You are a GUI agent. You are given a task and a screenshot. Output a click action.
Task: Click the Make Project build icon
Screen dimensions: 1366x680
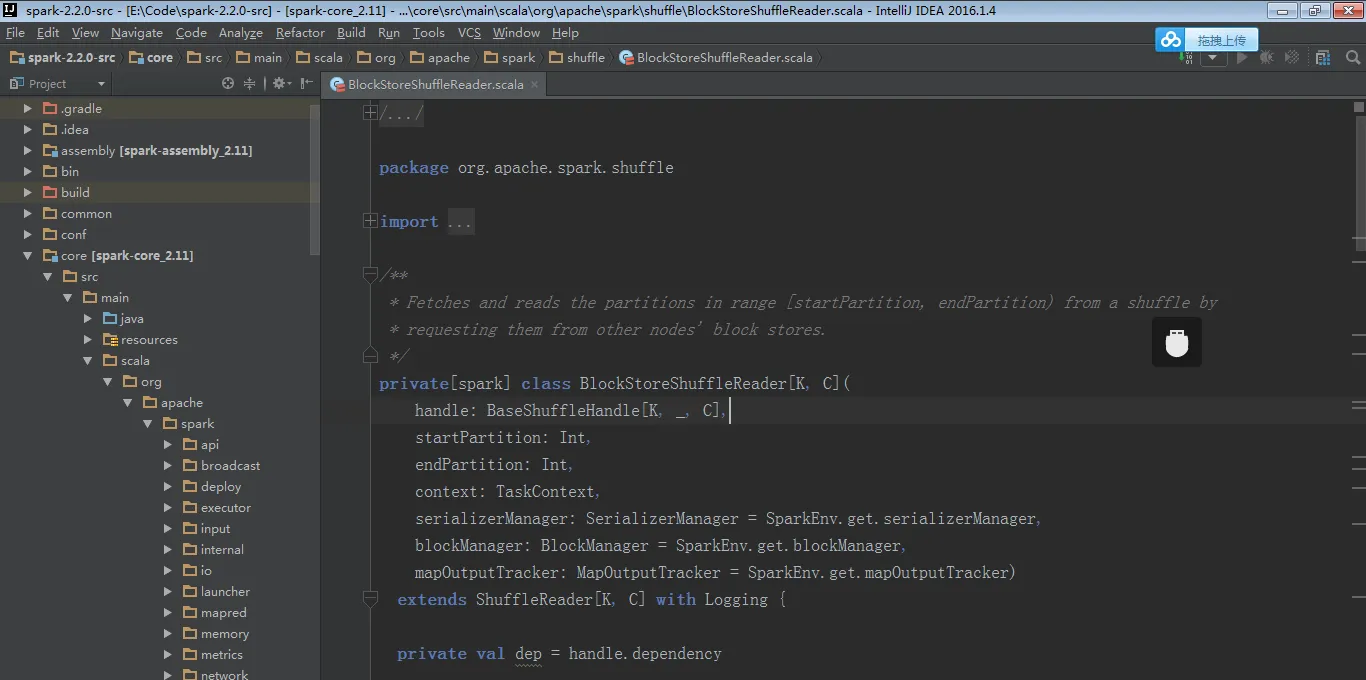[1187, 58]
